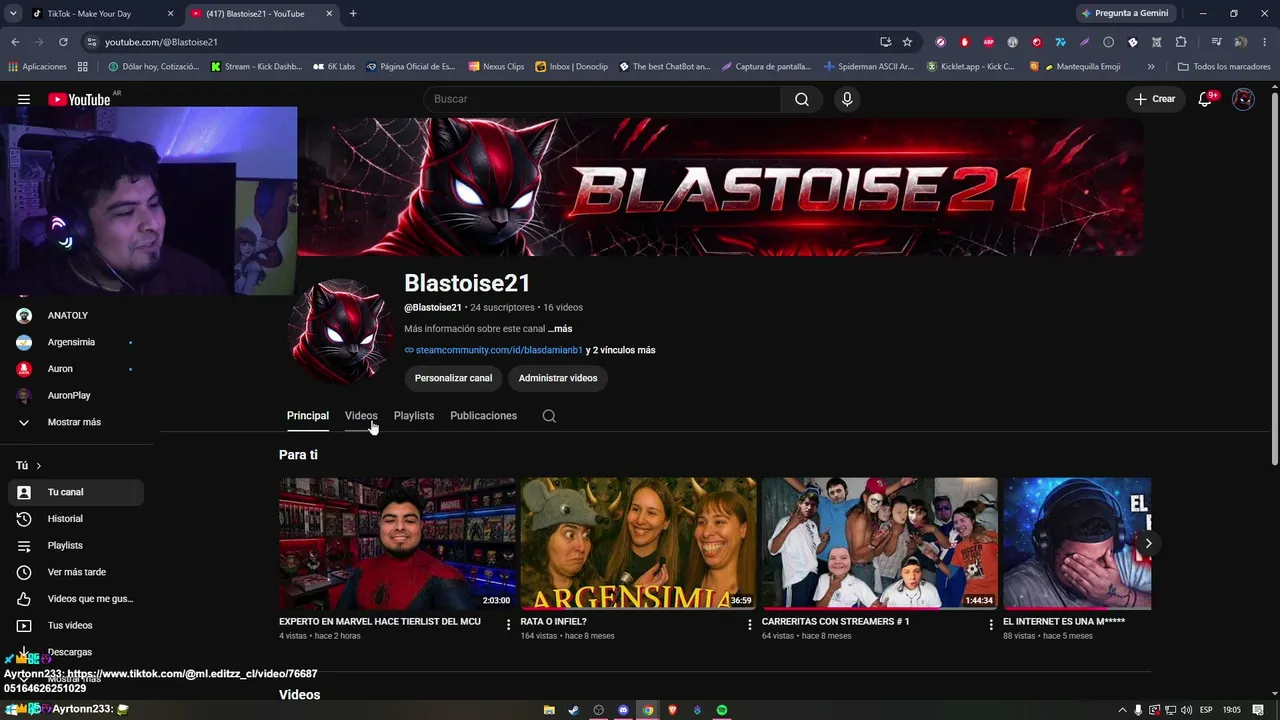Open Tu canal in the sidebar
This screenshot has height=720, width=1280.
(76, 492)
